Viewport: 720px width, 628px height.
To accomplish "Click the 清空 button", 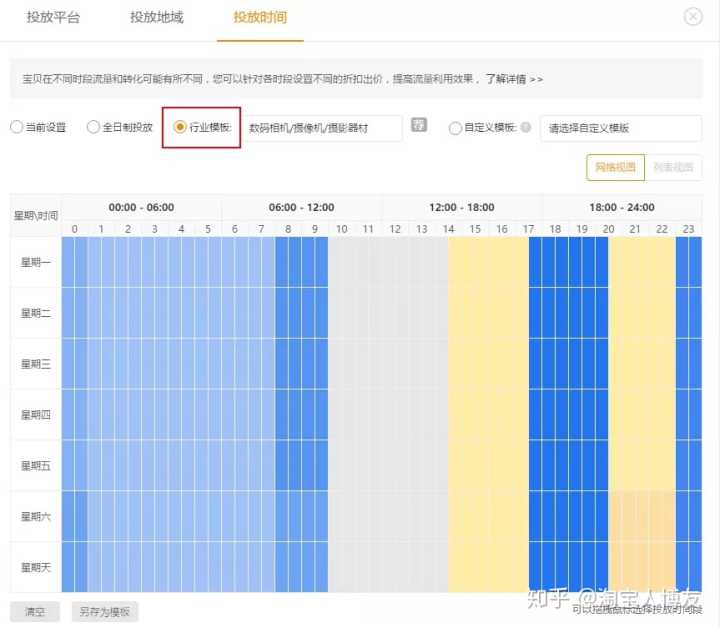I will (x=35, y=612).
